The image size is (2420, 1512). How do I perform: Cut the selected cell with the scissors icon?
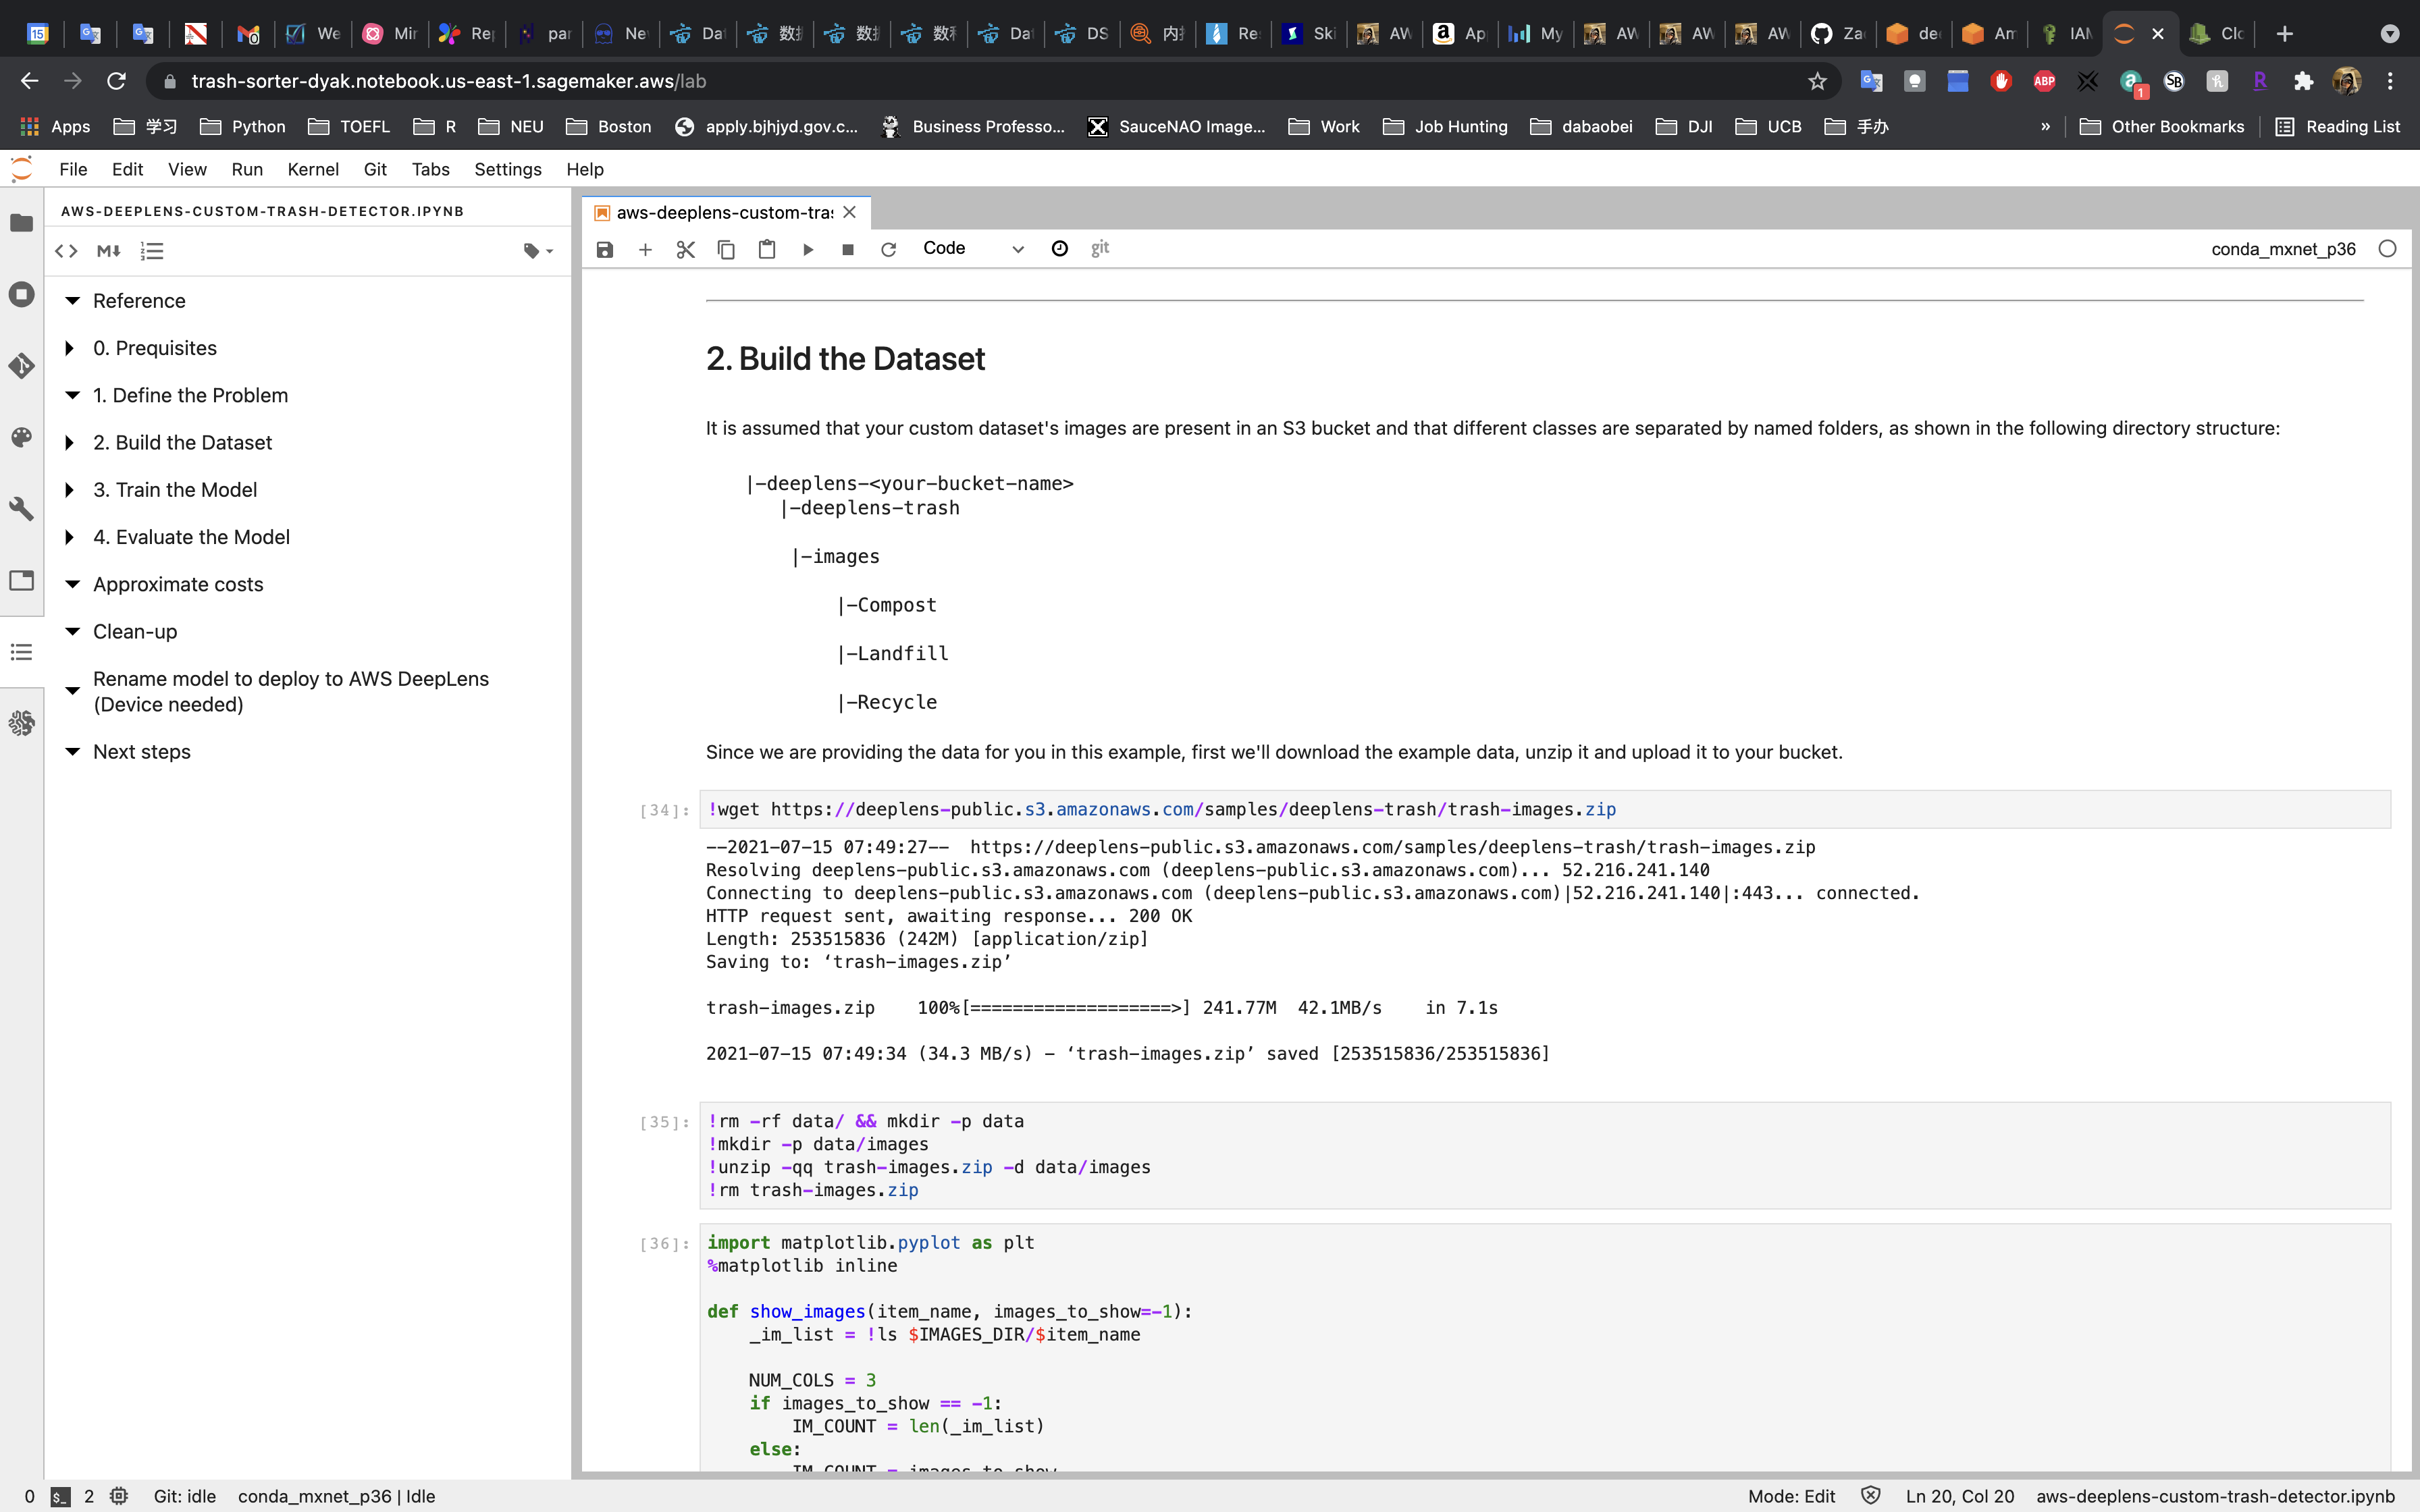pyautogui.click(x=685, y=249)
